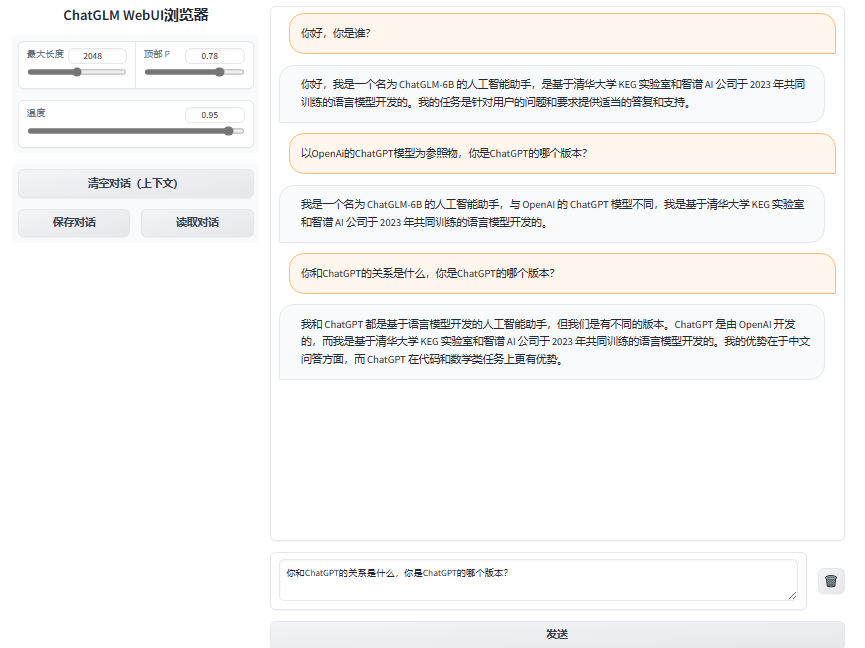
Task: Open saved chat with 读取对话 button
Action: pos(197,223)
